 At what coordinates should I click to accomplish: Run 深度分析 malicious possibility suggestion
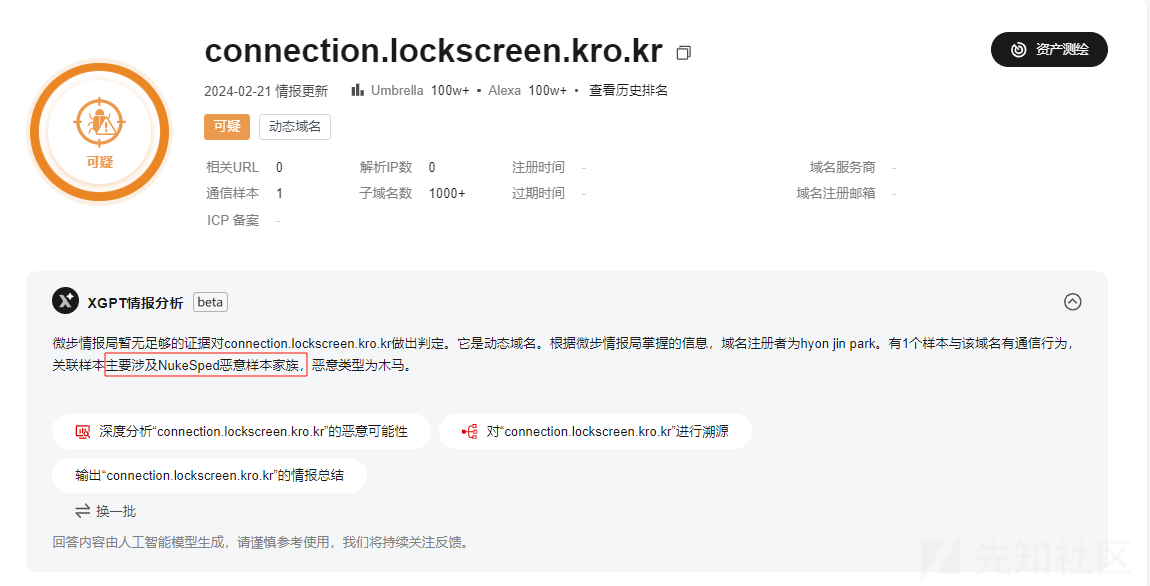point(241,431)
